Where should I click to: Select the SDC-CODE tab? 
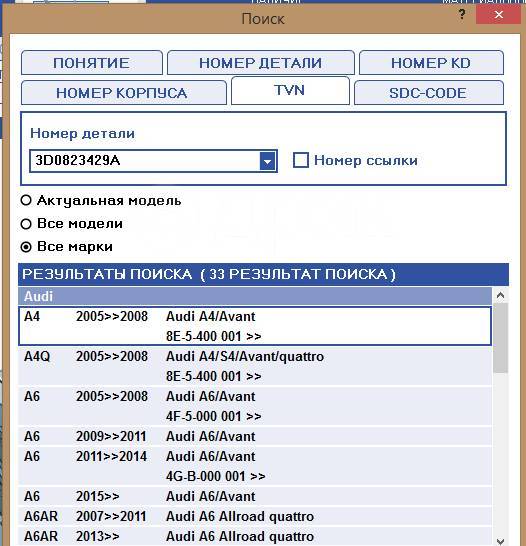click(429, 93)
